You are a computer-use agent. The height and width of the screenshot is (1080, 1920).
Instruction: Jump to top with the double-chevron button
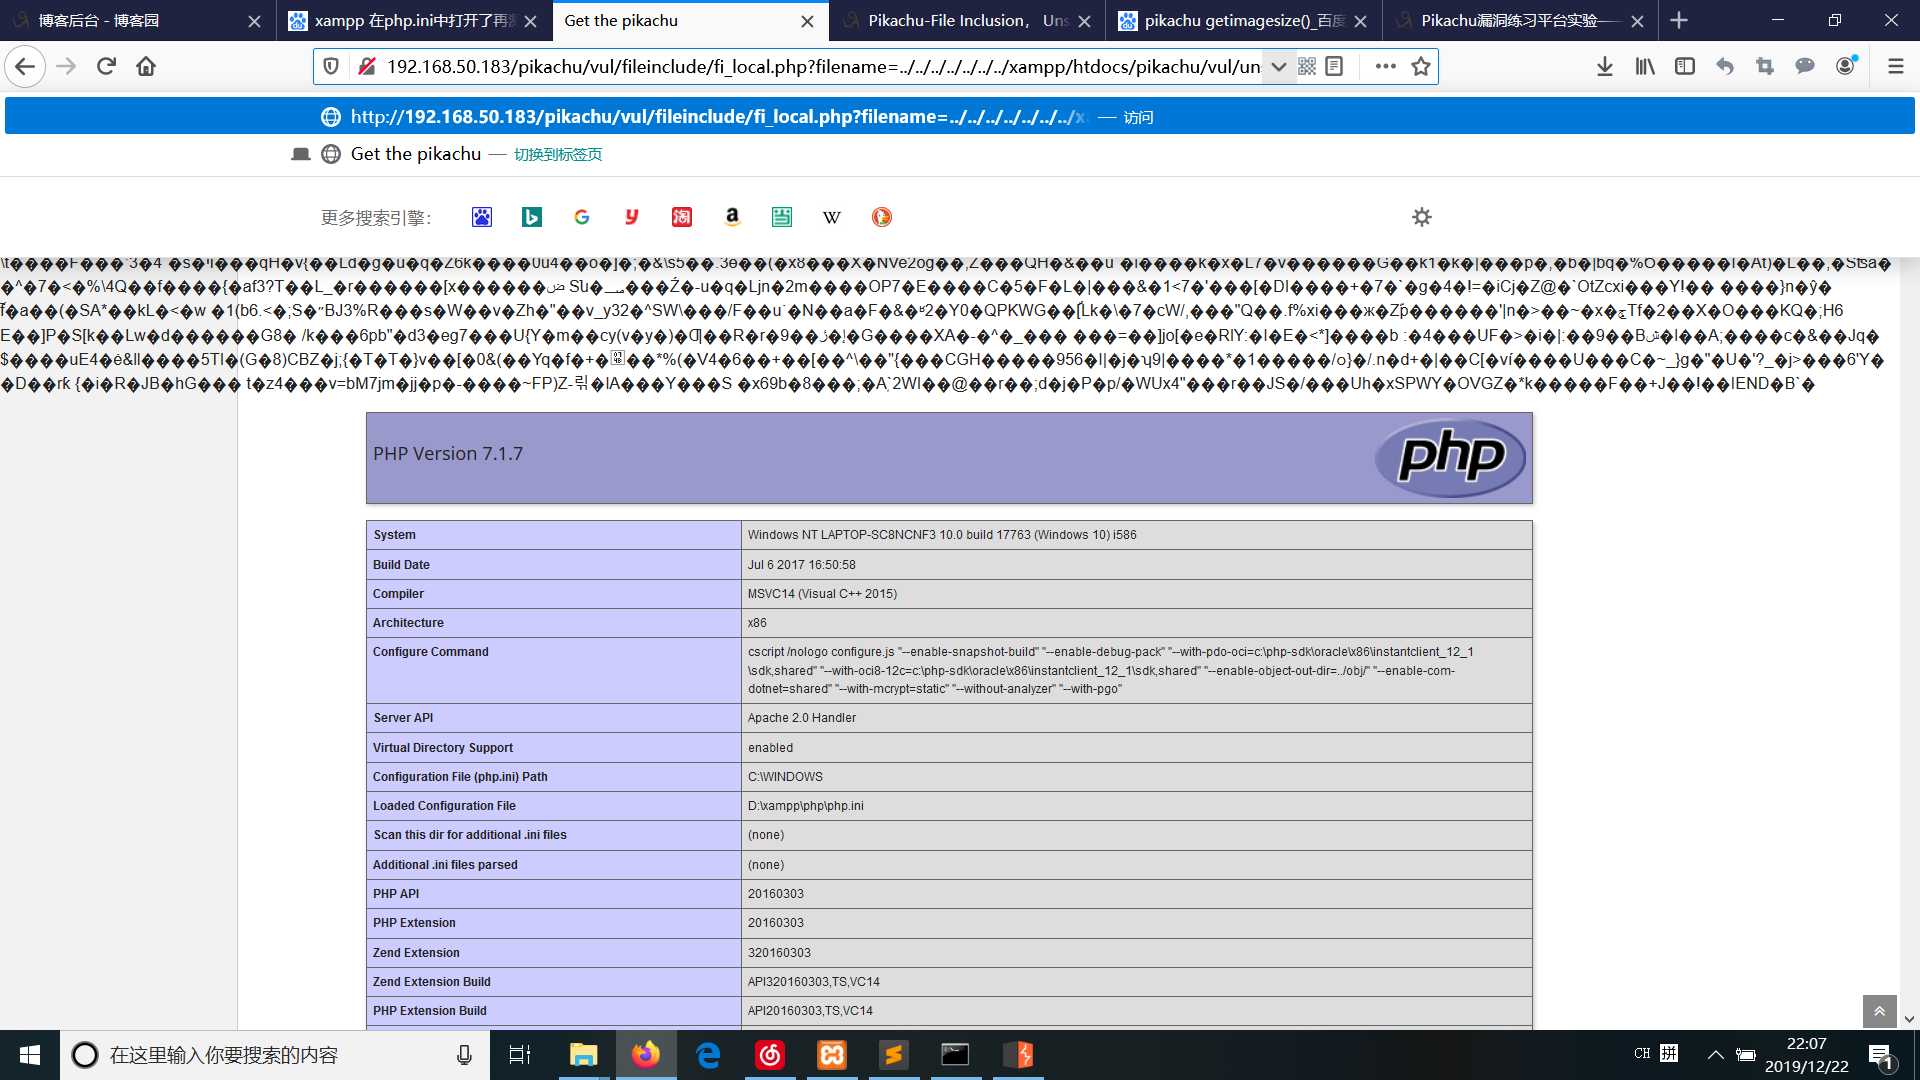1879,1011
